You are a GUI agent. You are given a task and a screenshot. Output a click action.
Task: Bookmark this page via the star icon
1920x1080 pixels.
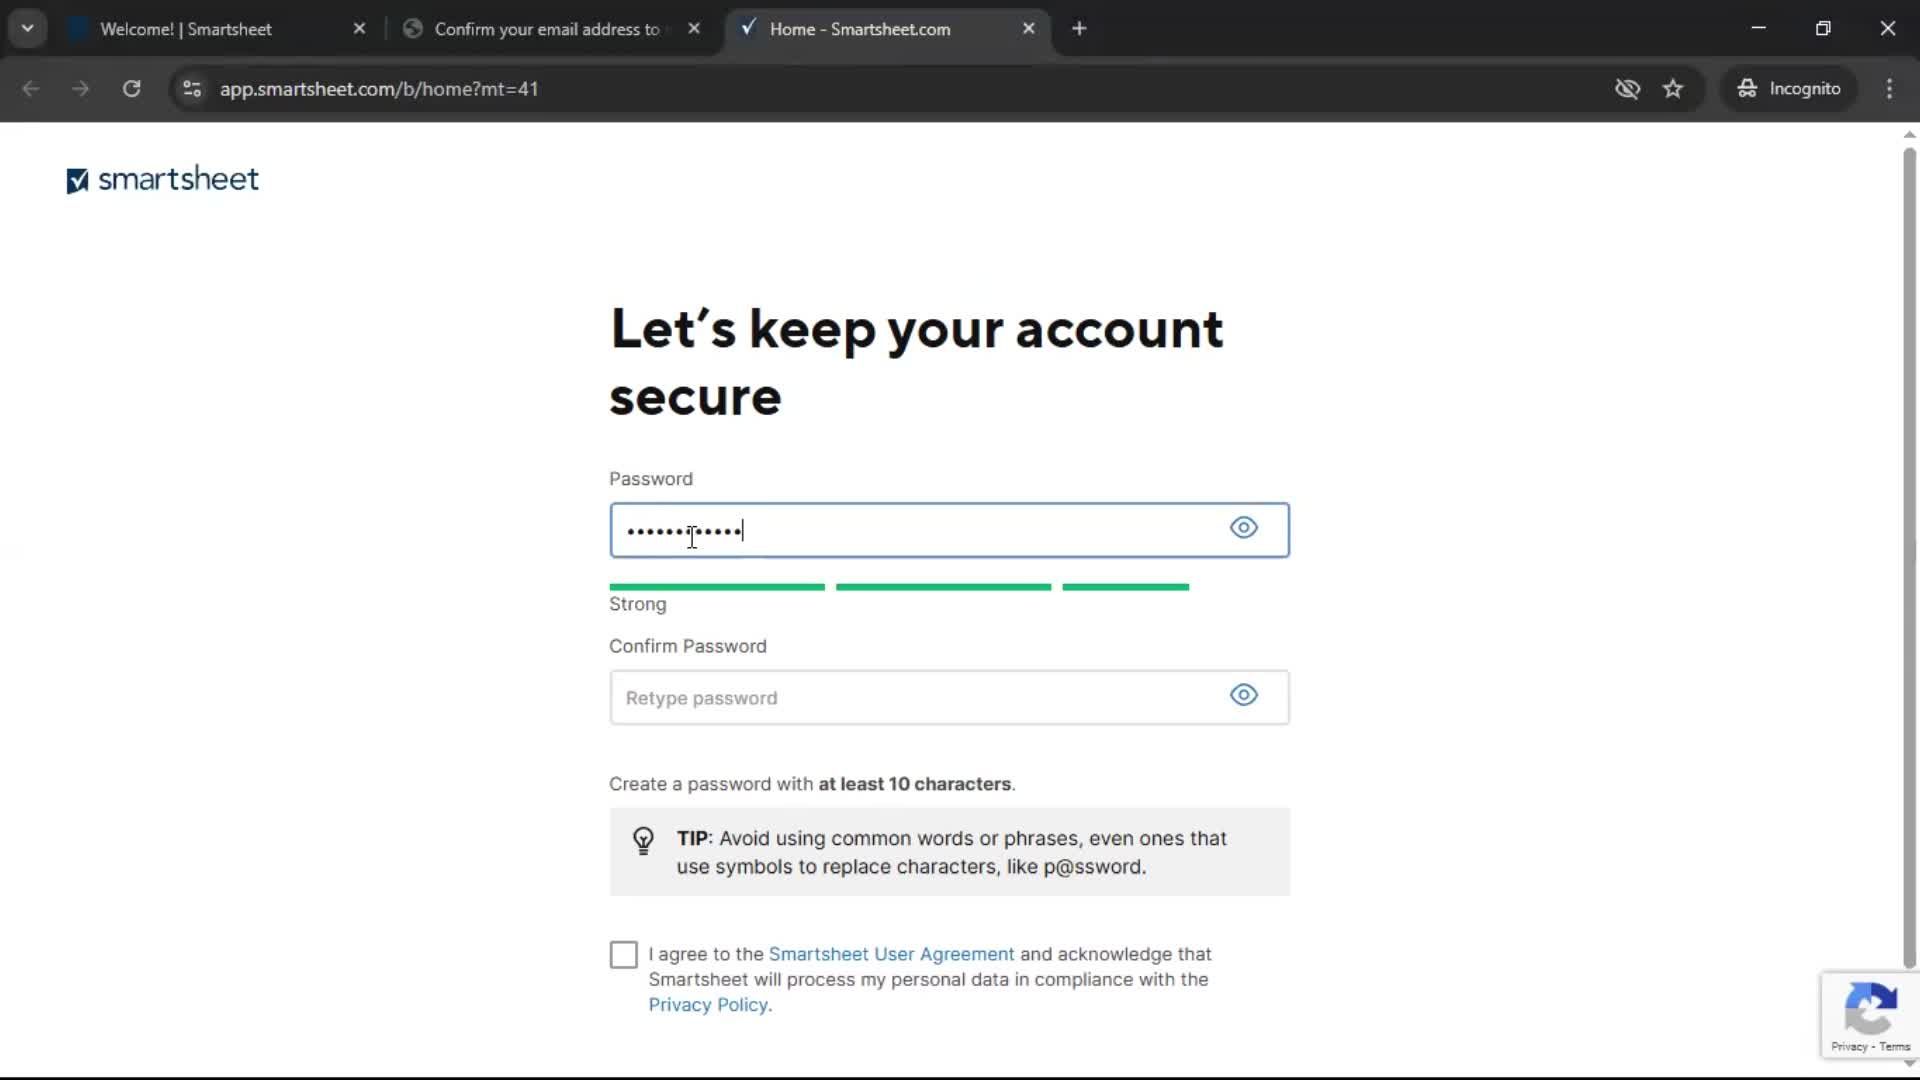[x=1673, y=88]
